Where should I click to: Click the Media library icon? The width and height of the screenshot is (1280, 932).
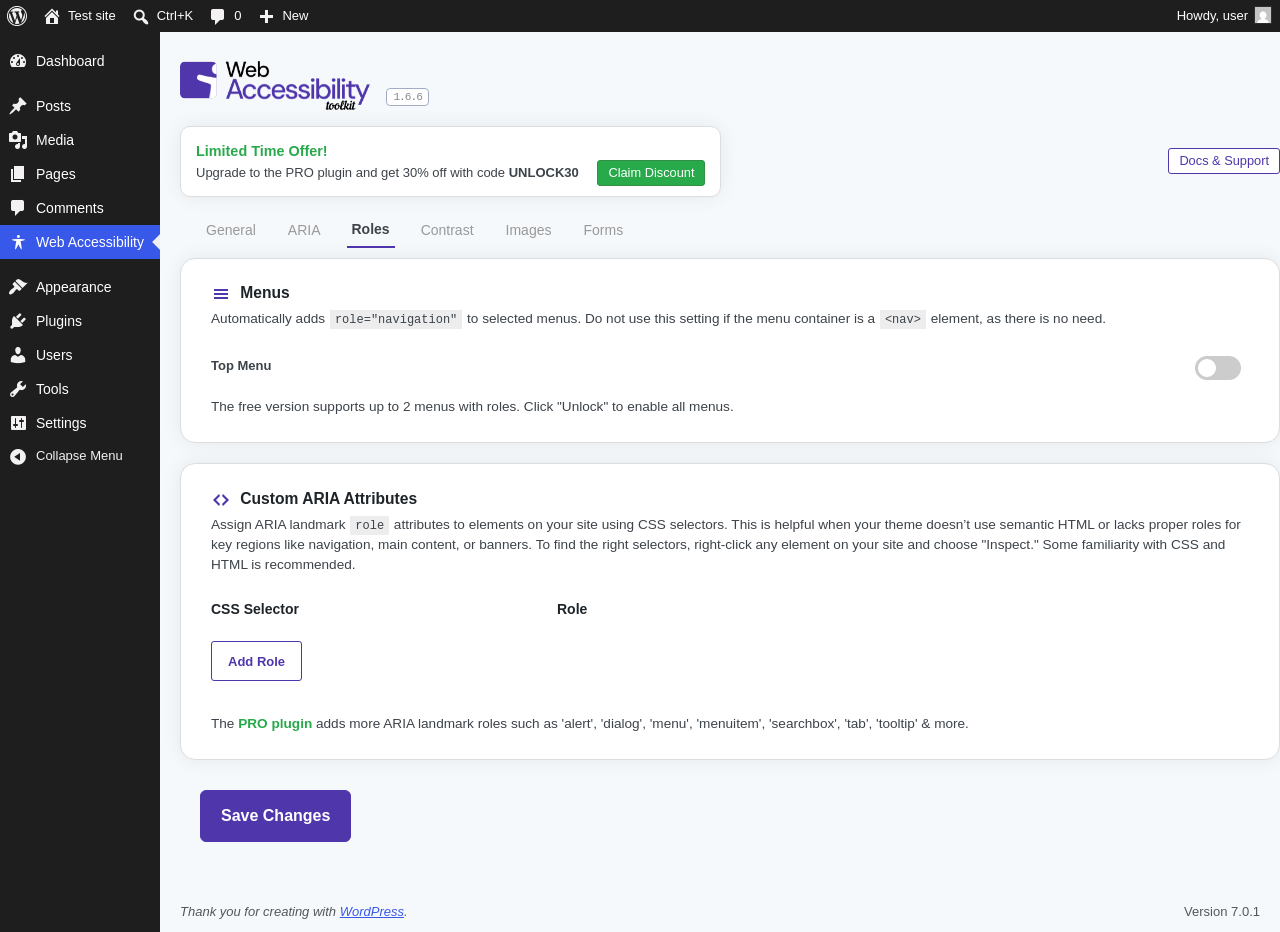coord(18,140)
